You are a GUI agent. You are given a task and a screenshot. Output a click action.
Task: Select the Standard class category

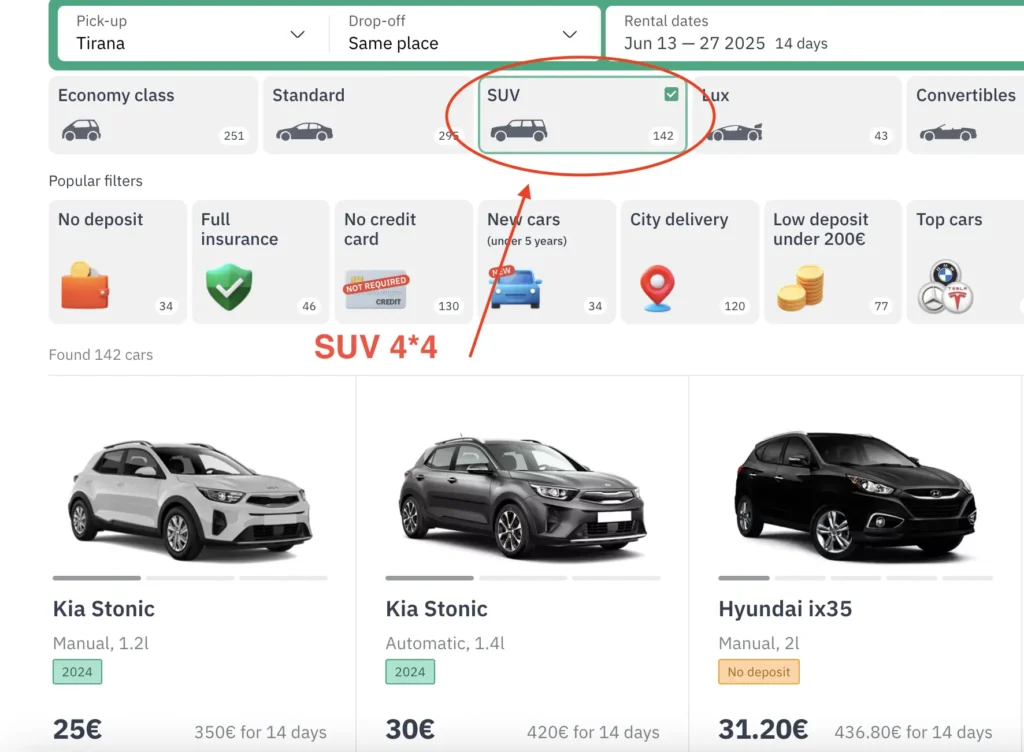(369, 115)
